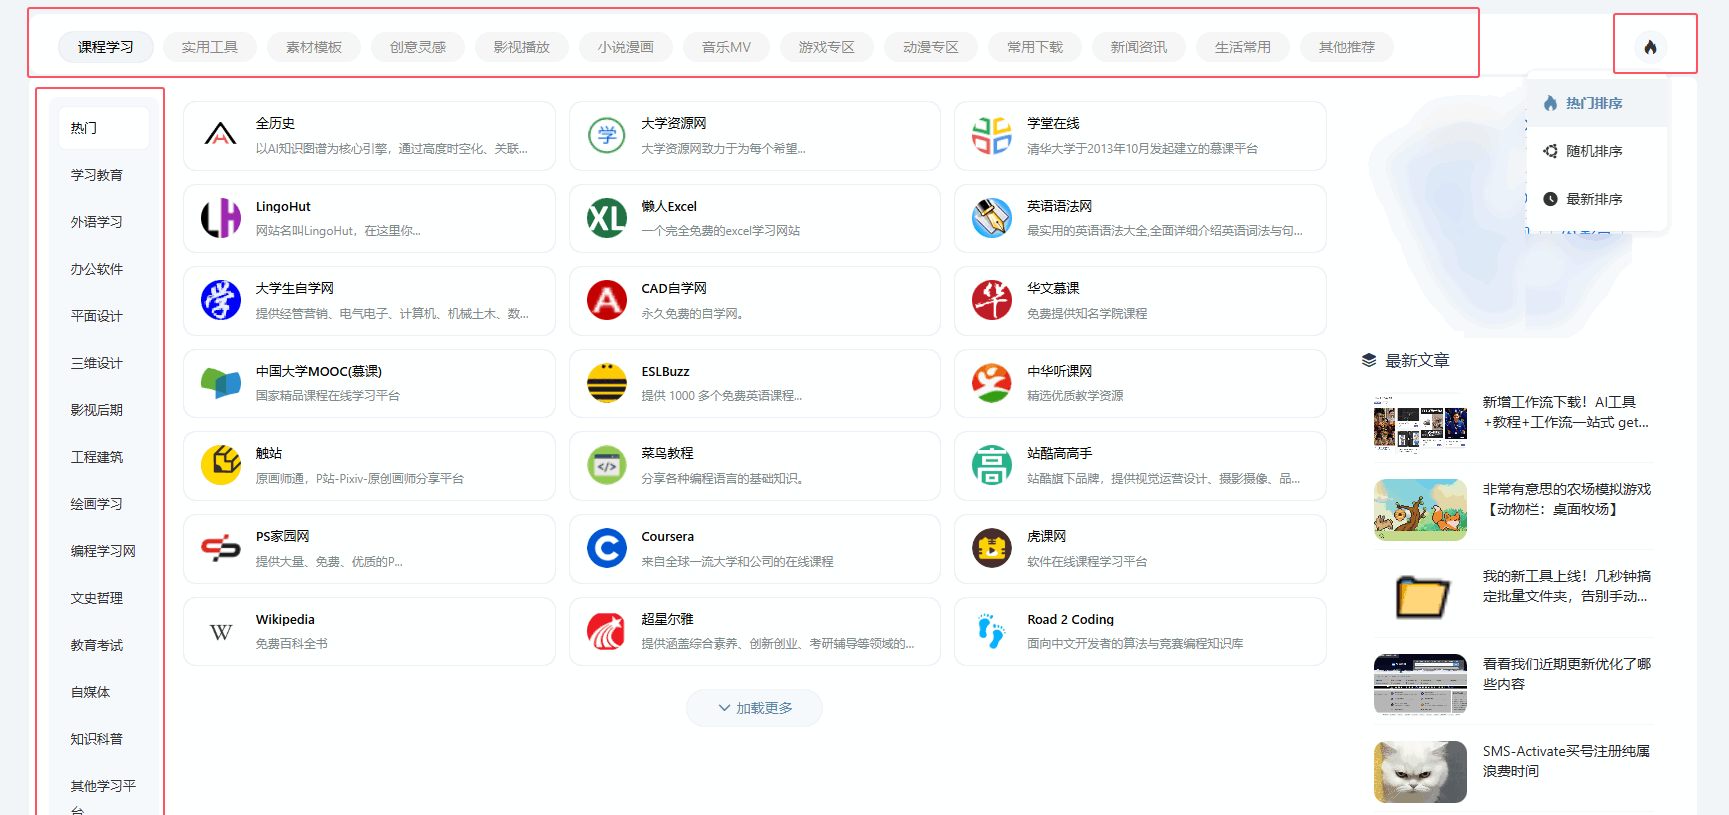1729x815 pixels.
Task: Switch to the 实用工具 tab
Action: point(210,47)
